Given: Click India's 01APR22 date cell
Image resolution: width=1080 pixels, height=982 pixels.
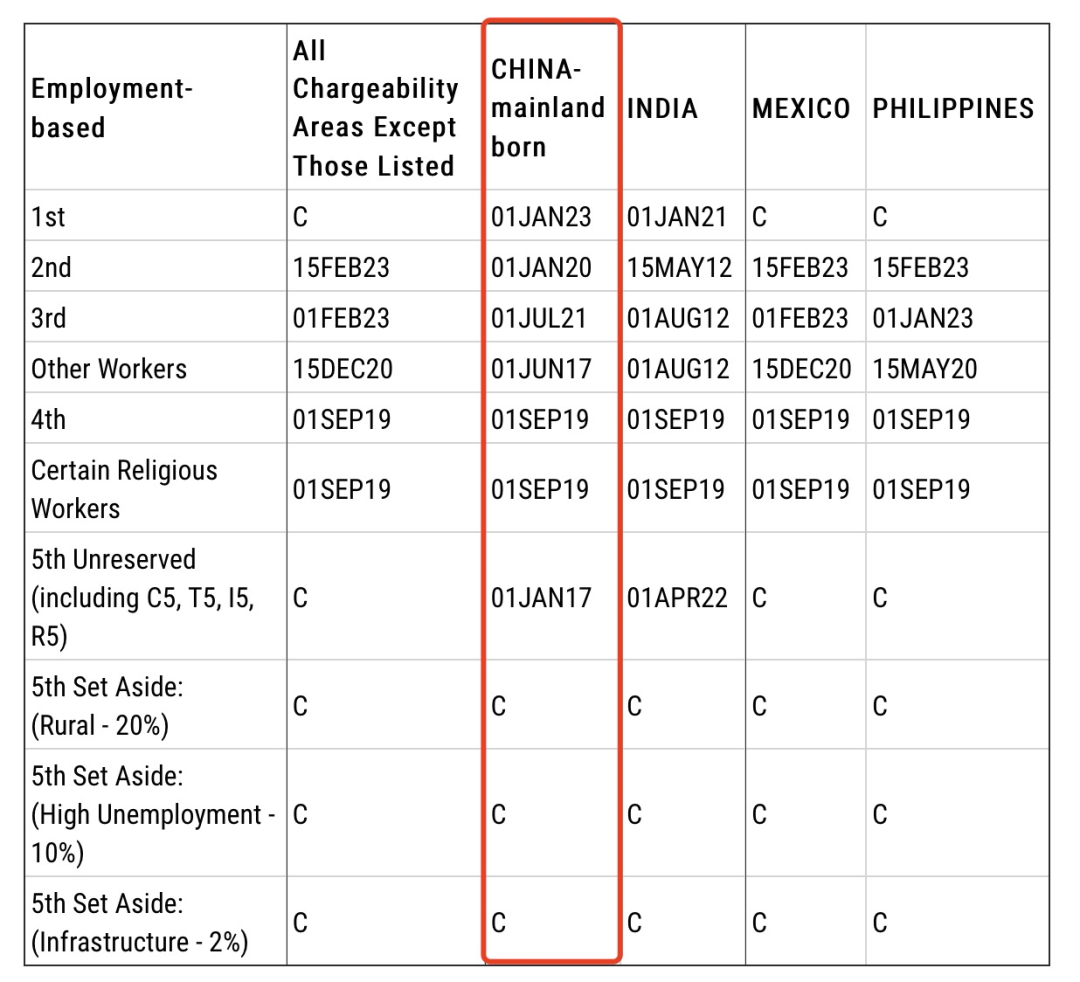Looking at the screenshot, I should pos(677,597).
